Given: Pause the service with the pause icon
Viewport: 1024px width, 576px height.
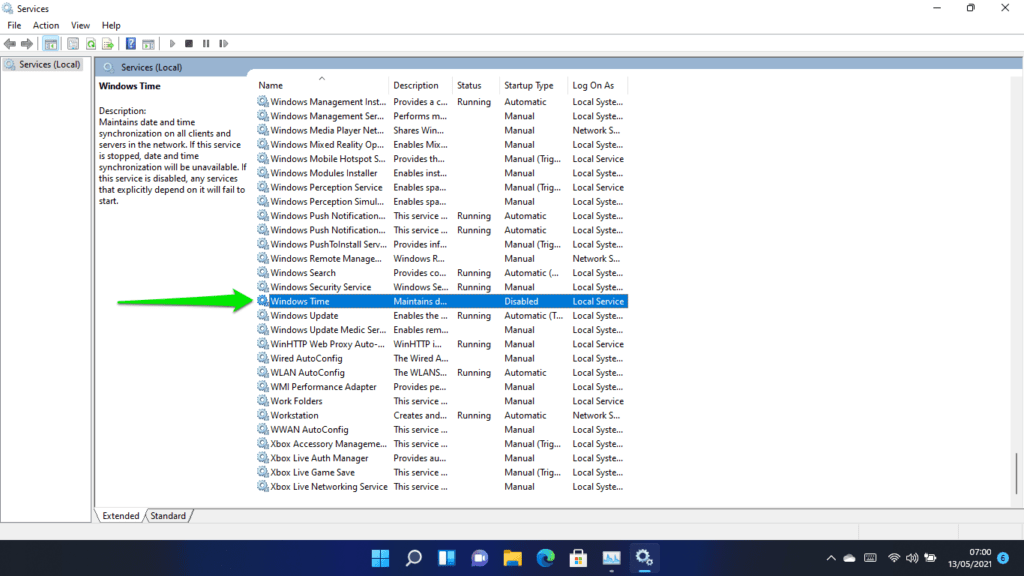Looking at the screenshot, I should tap(207, 43).
